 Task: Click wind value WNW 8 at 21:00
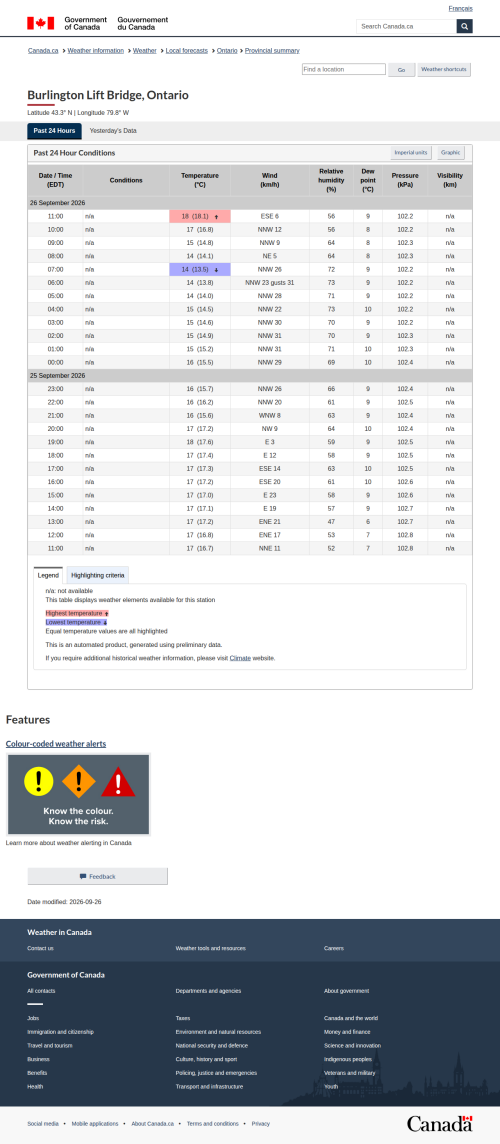(x=269, y=415)
